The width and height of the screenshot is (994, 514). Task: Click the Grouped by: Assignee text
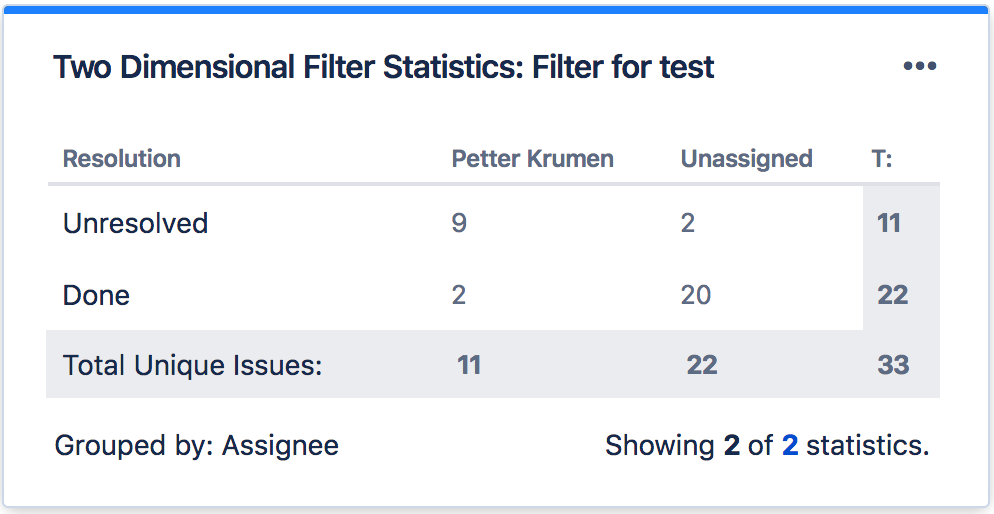point(196,445)
